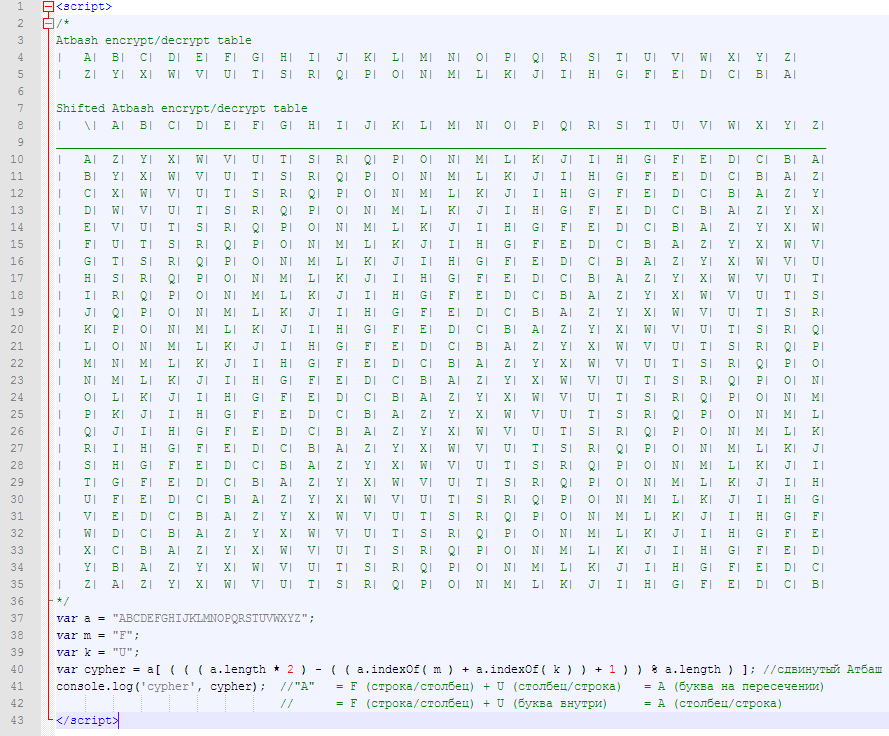
Task: Click the red number 2 on line 40
Action: coord(290,669)
